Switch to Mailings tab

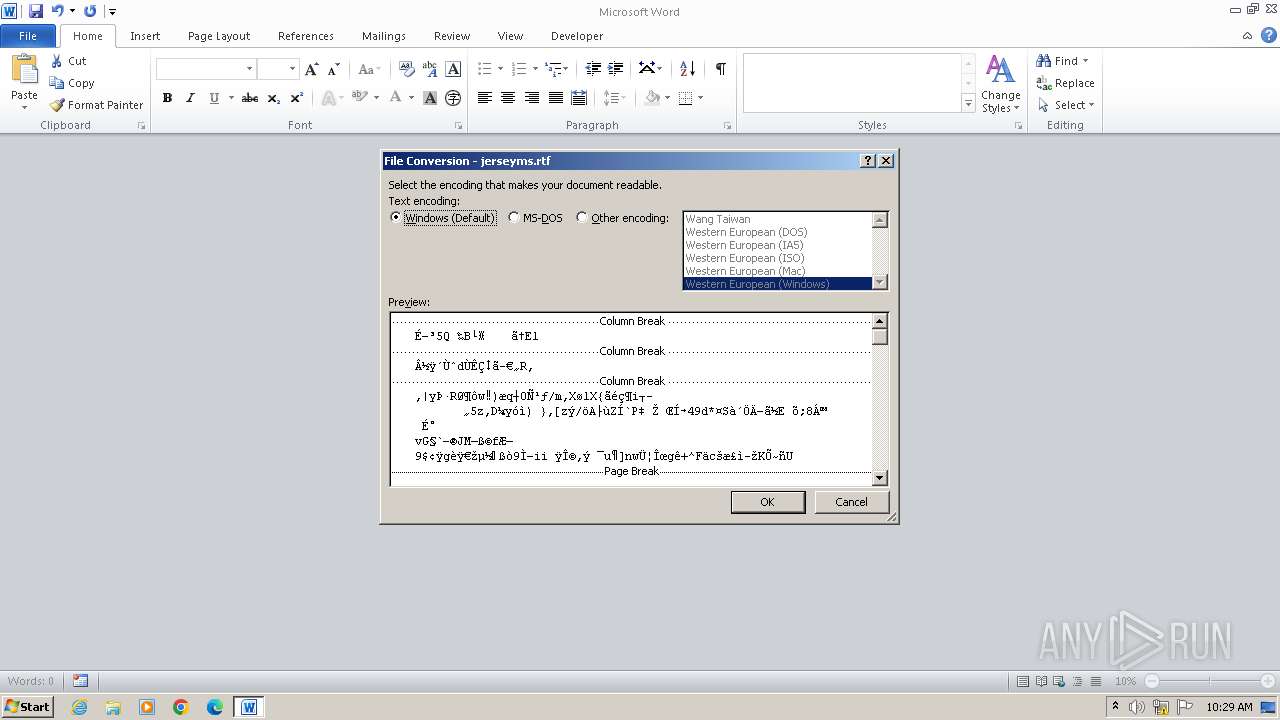pos(384,36)
